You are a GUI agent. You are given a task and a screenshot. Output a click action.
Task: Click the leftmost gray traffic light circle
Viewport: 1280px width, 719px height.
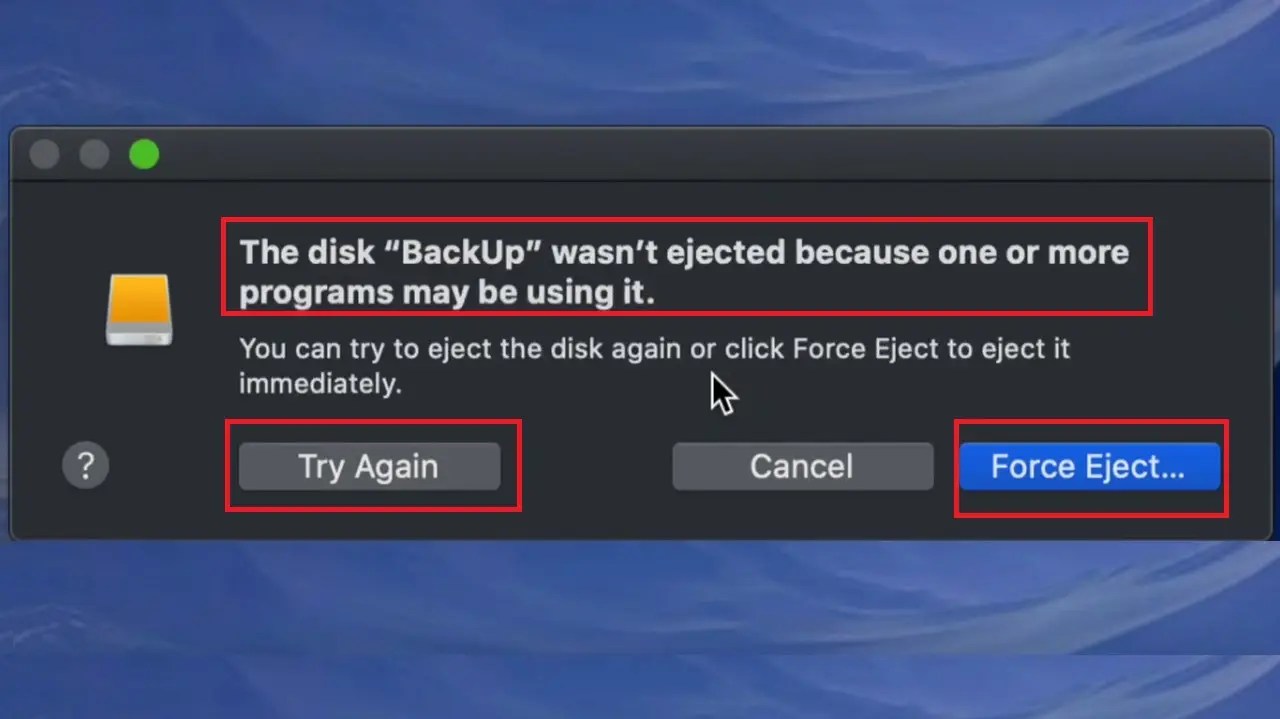(x=45, y=154)
